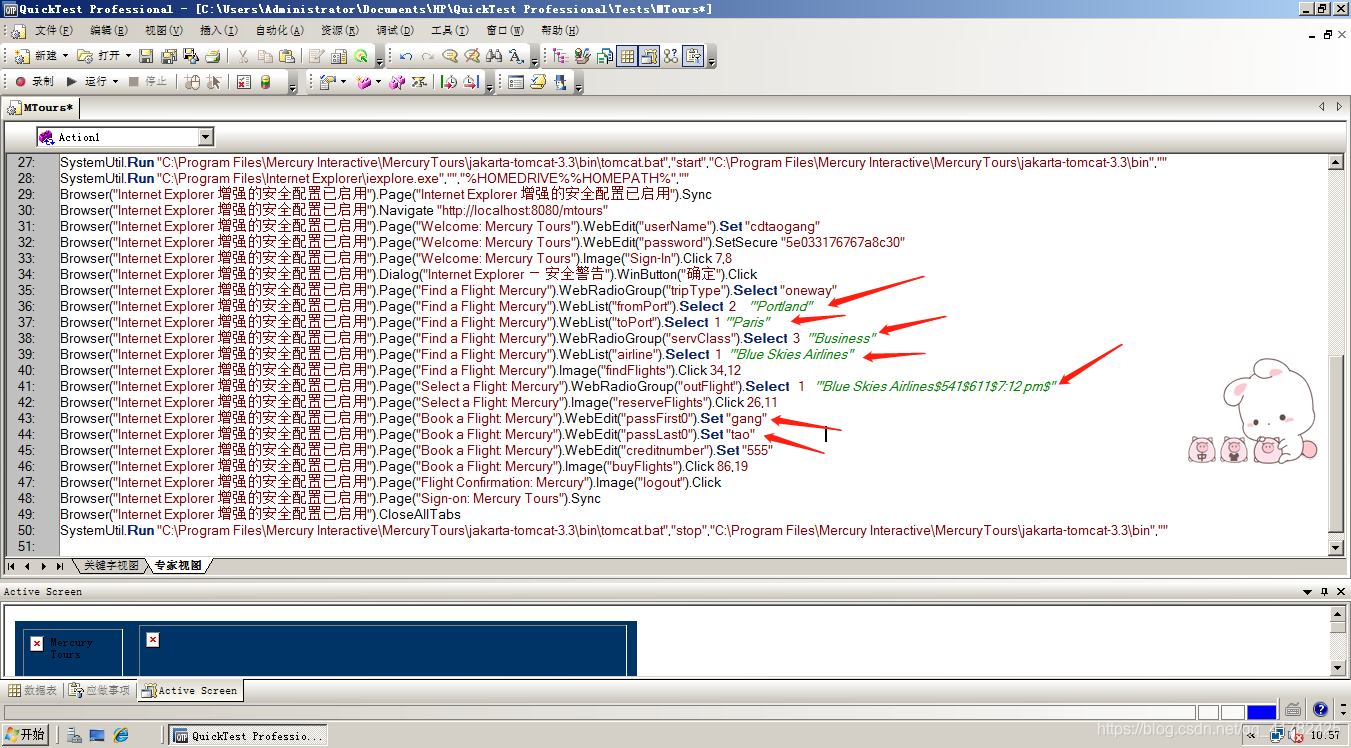Click the Step Generator purple icon
The width and height of the screenshot is (1351, 748).
click(397, 82)
